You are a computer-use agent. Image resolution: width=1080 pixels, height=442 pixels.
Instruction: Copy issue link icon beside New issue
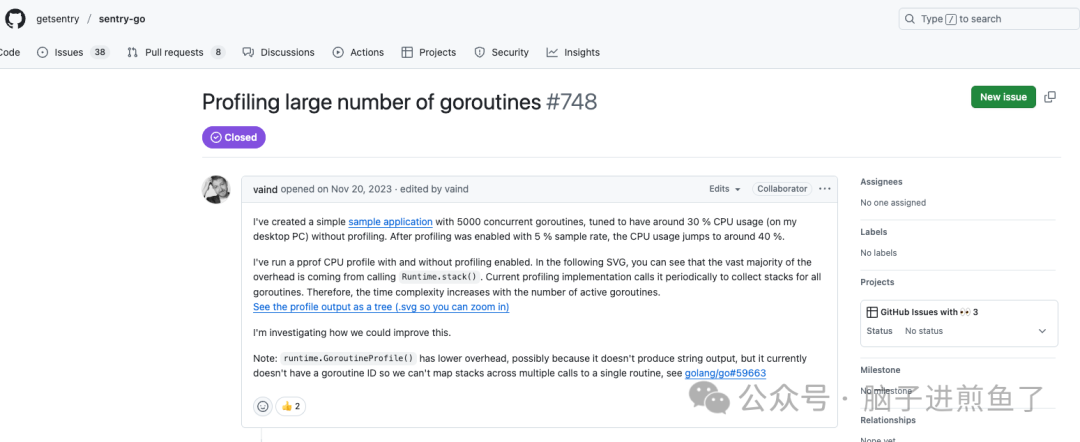tap(1050, 97)
